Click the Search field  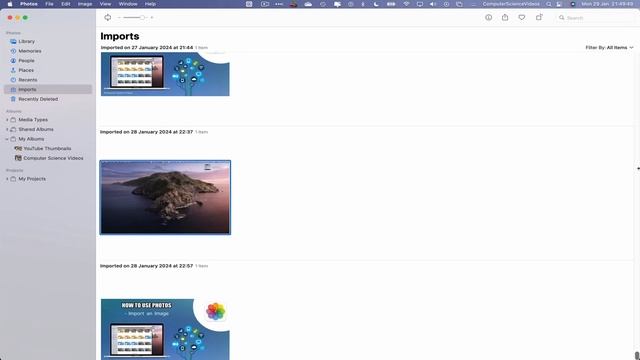594,18
